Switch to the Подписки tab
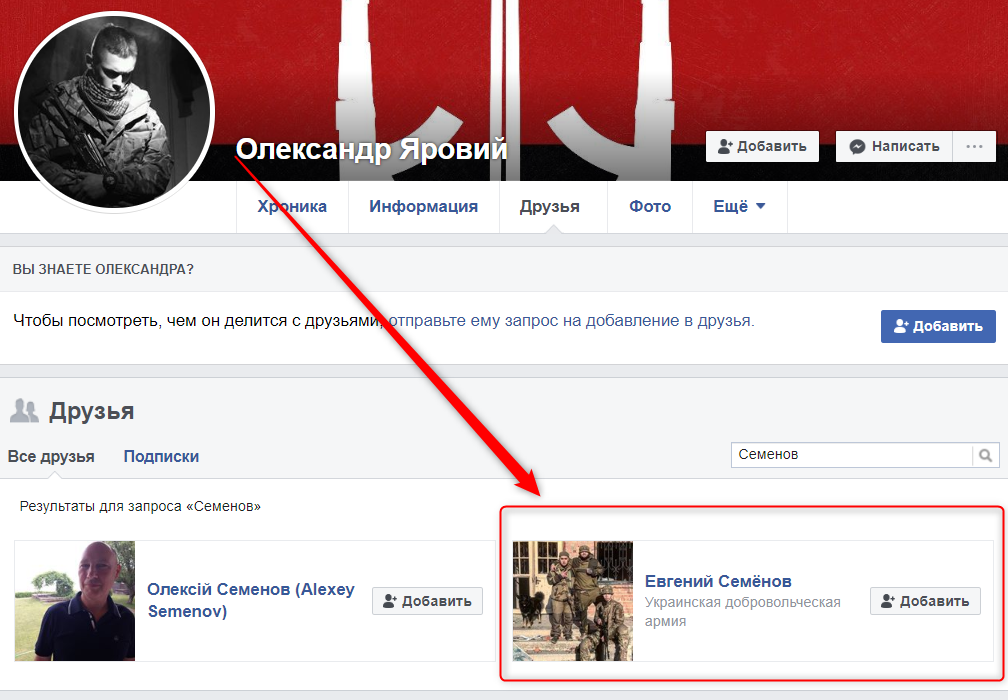1008x700 pixels. [x=161, y=456]
